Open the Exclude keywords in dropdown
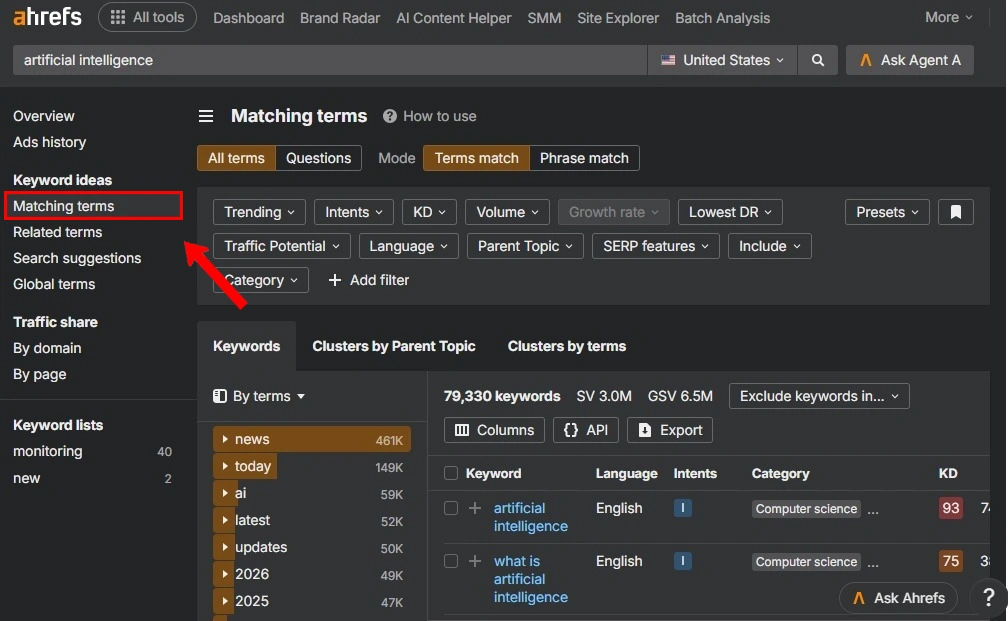 819,396
